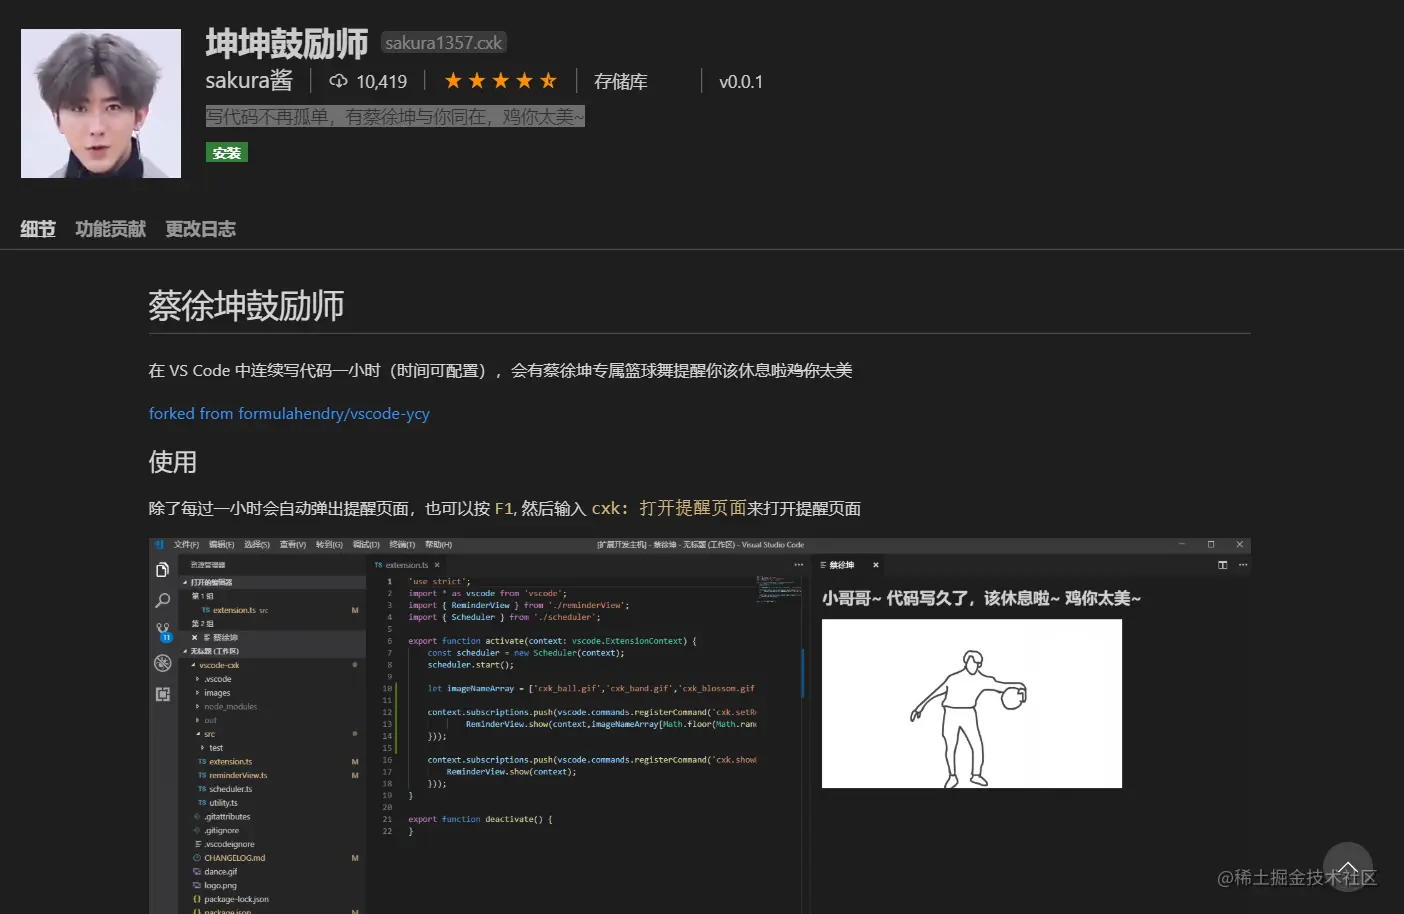Open the Extensions icon in the activity bar
This screenshot has width=1404, height=914.
click(x=162, y=694)
